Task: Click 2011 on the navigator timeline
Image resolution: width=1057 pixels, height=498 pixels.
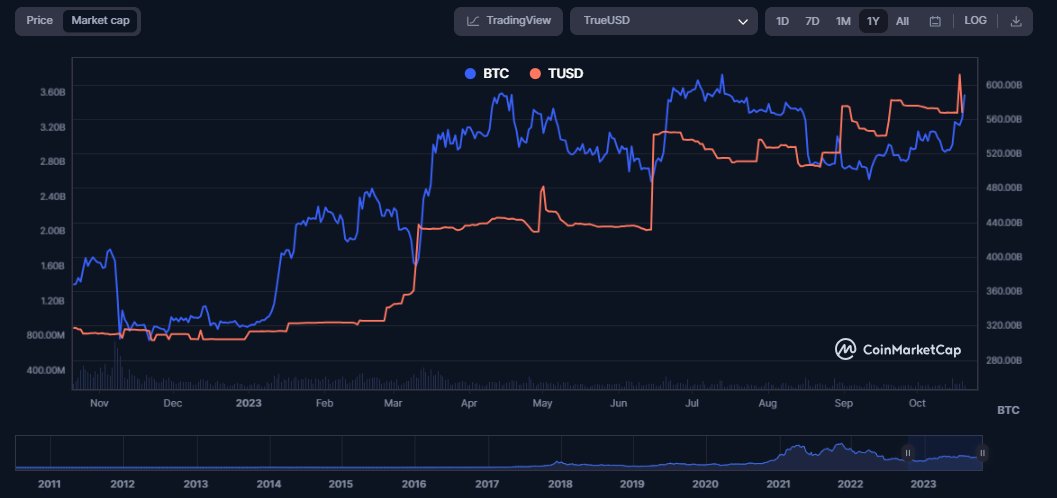Action: click(49, 484)
